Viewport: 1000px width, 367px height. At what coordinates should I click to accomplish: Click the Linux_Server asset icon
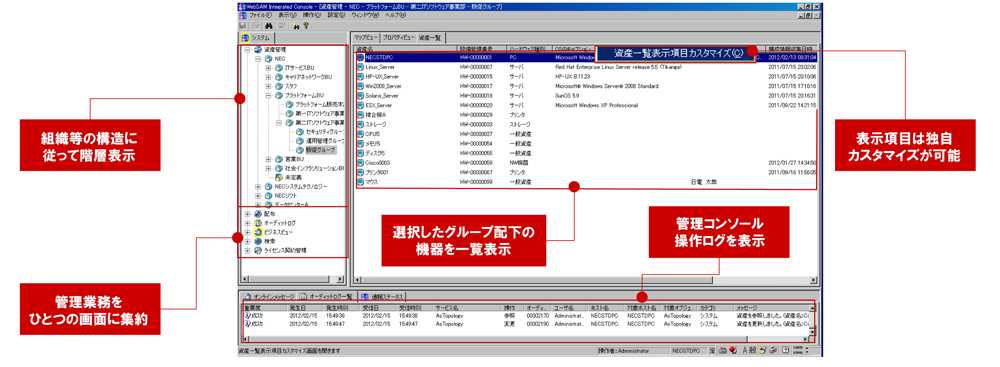coord(360,67)
